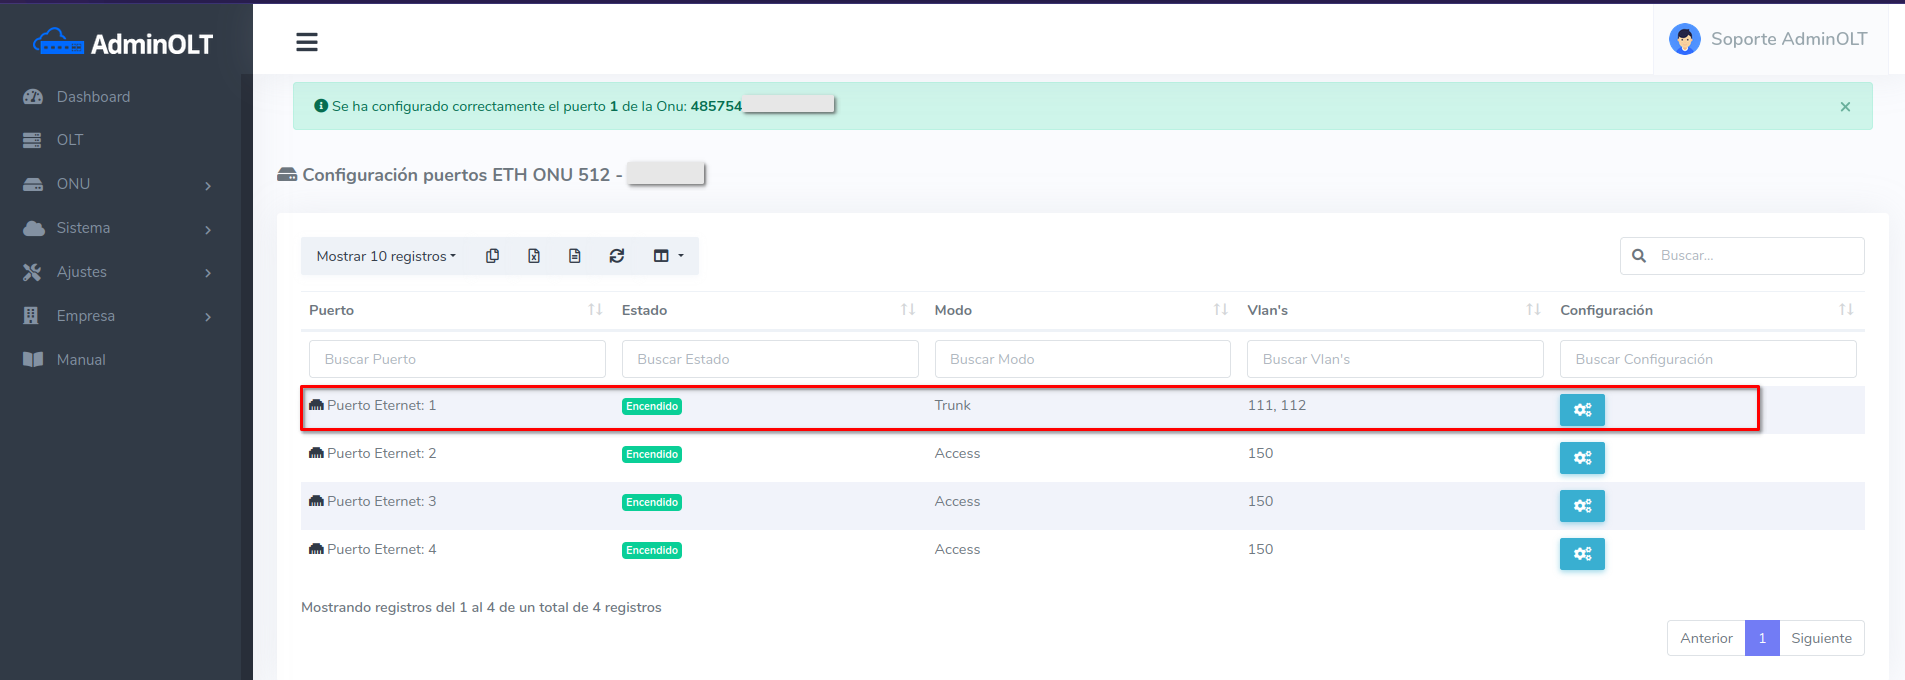
Task: Open configuration for Puerto Eternet 1
Action: [1581, 410]
